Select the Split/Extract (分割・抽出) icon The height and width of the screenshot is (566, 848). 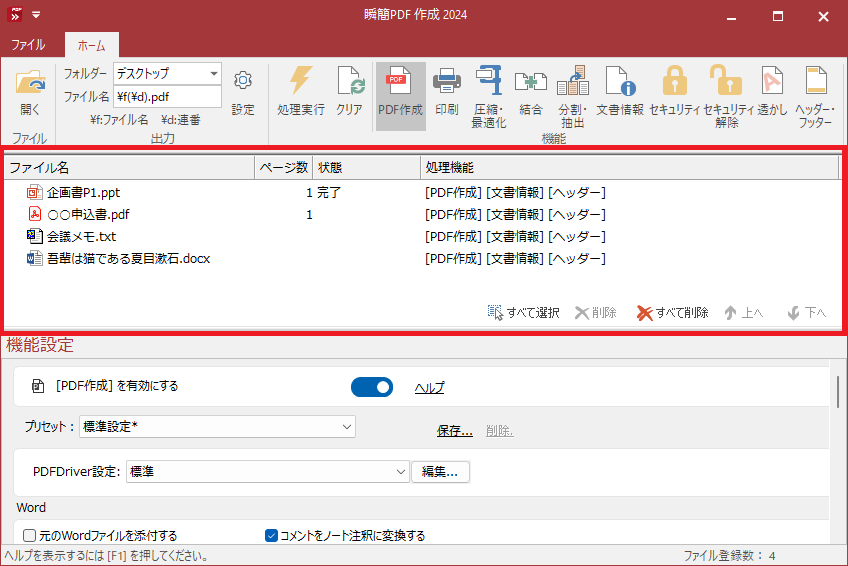click(x=573, y=81)
